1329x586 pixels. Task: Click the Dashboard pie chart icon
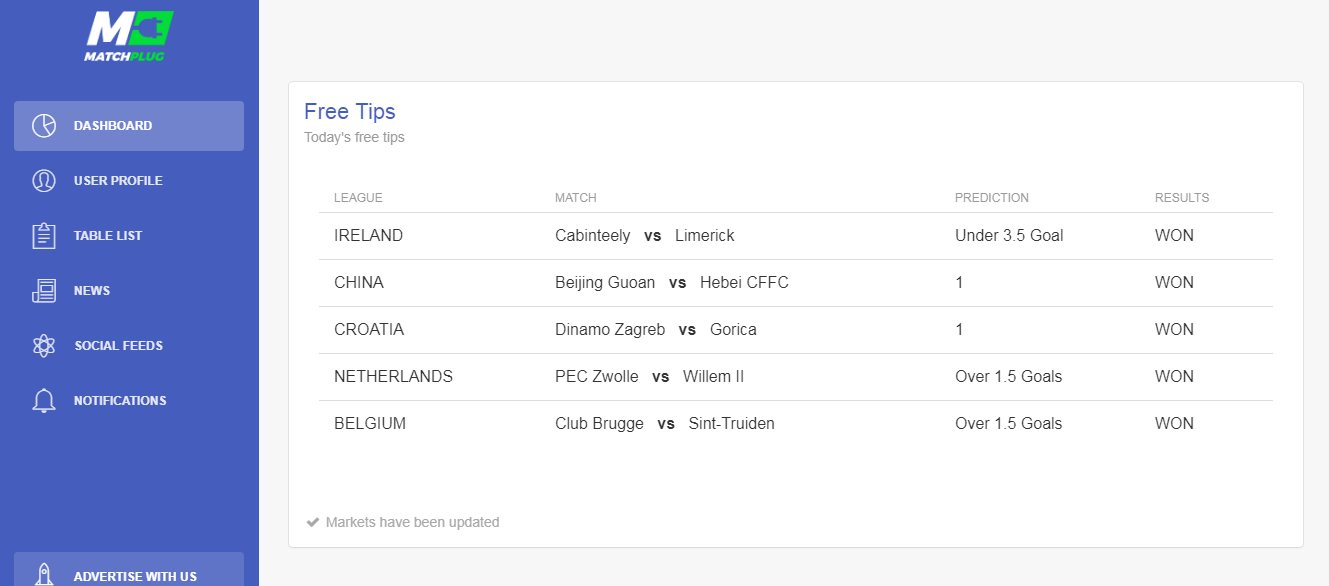(43, 126)
